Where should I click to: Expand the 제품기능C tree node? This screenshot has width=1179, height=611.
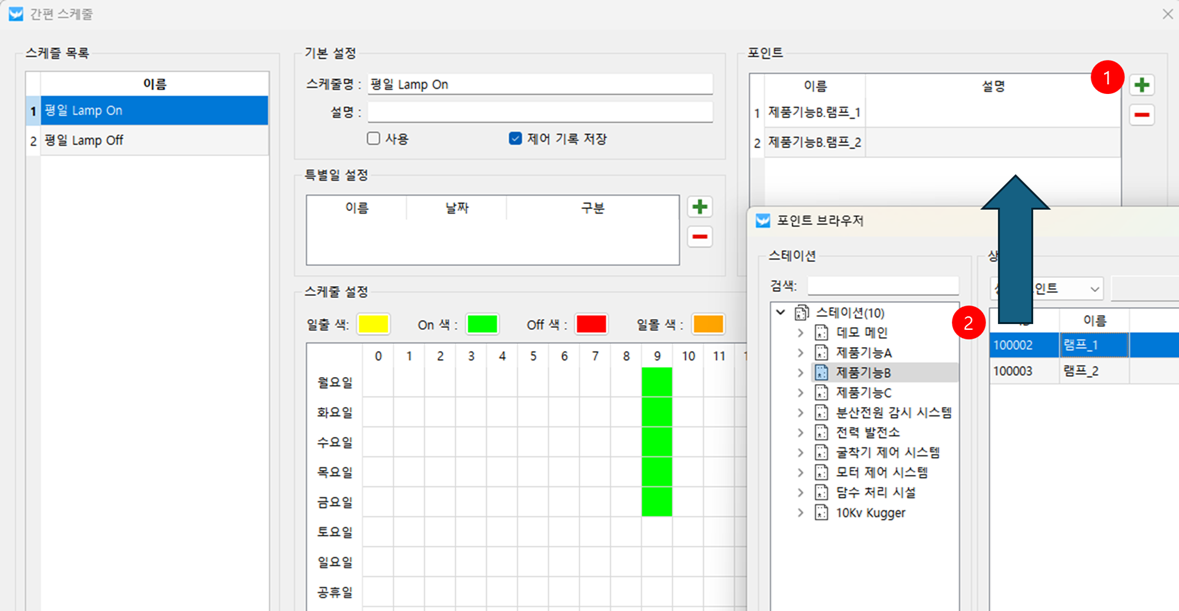pos(801,393)
